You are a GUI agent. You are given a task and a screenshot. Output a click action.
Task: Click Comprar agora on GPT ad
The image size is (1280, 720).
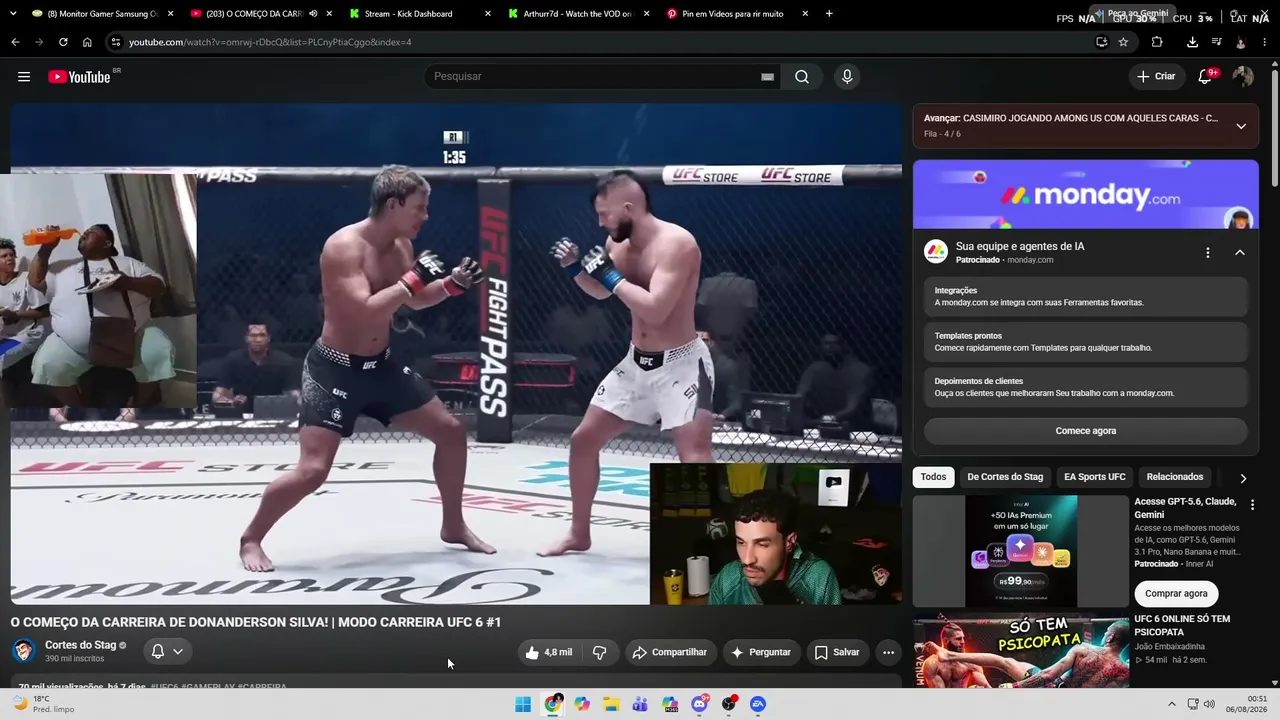coord(1176,593)
